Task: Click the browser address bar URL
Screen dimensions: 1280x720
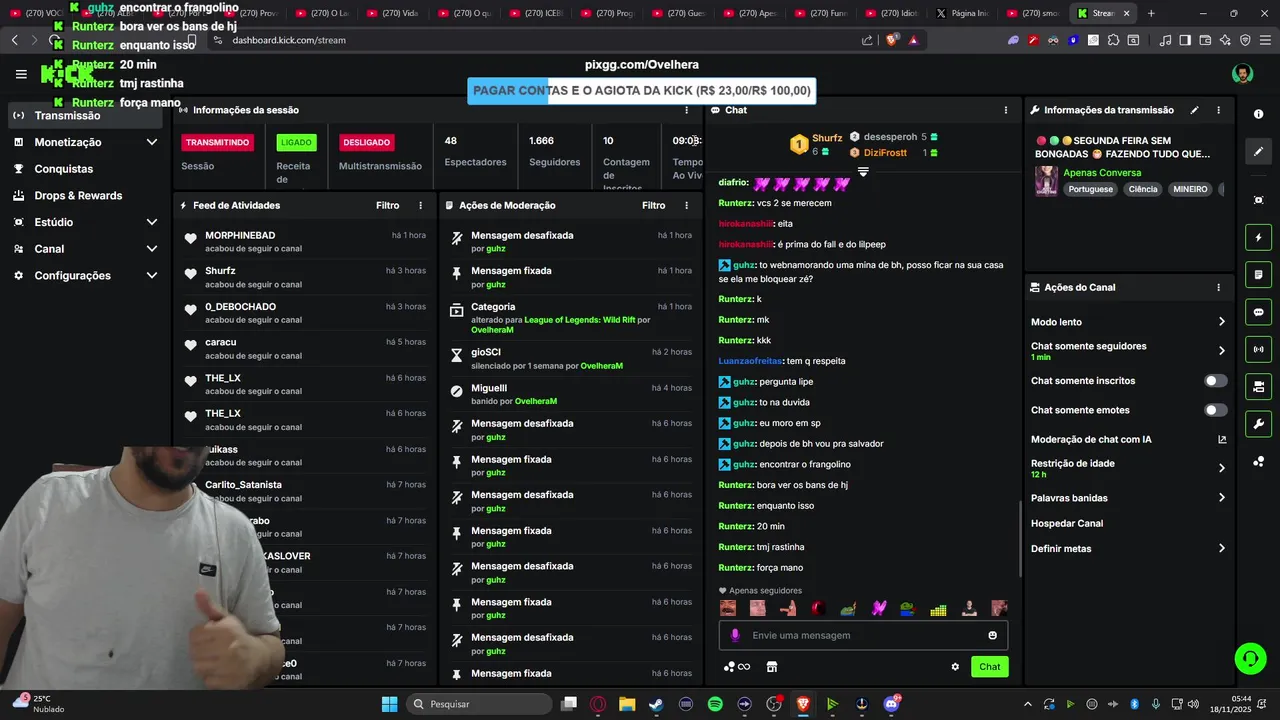Action: click(289, 40)
